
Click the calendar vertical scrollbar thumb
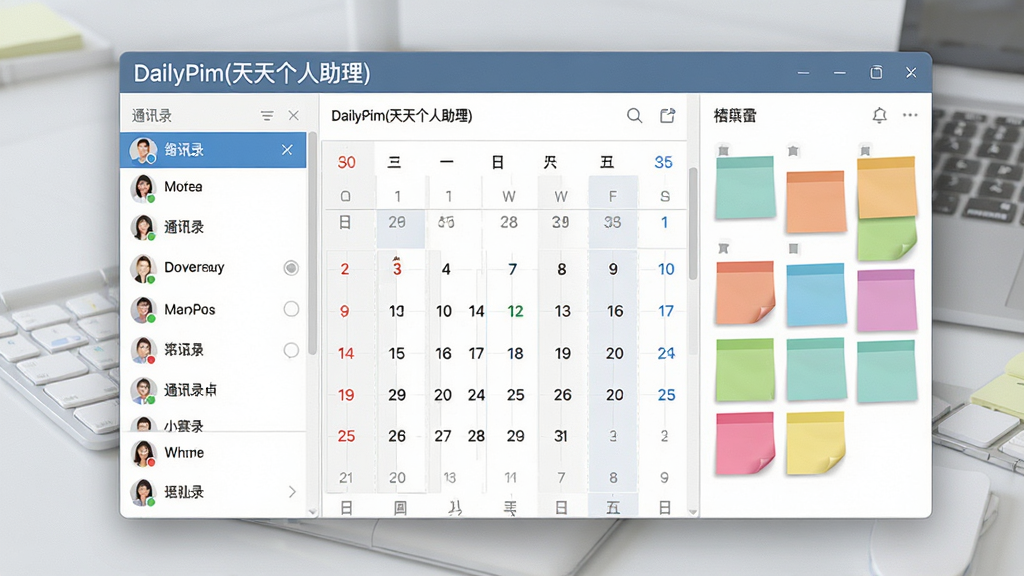tap(693, 224)
